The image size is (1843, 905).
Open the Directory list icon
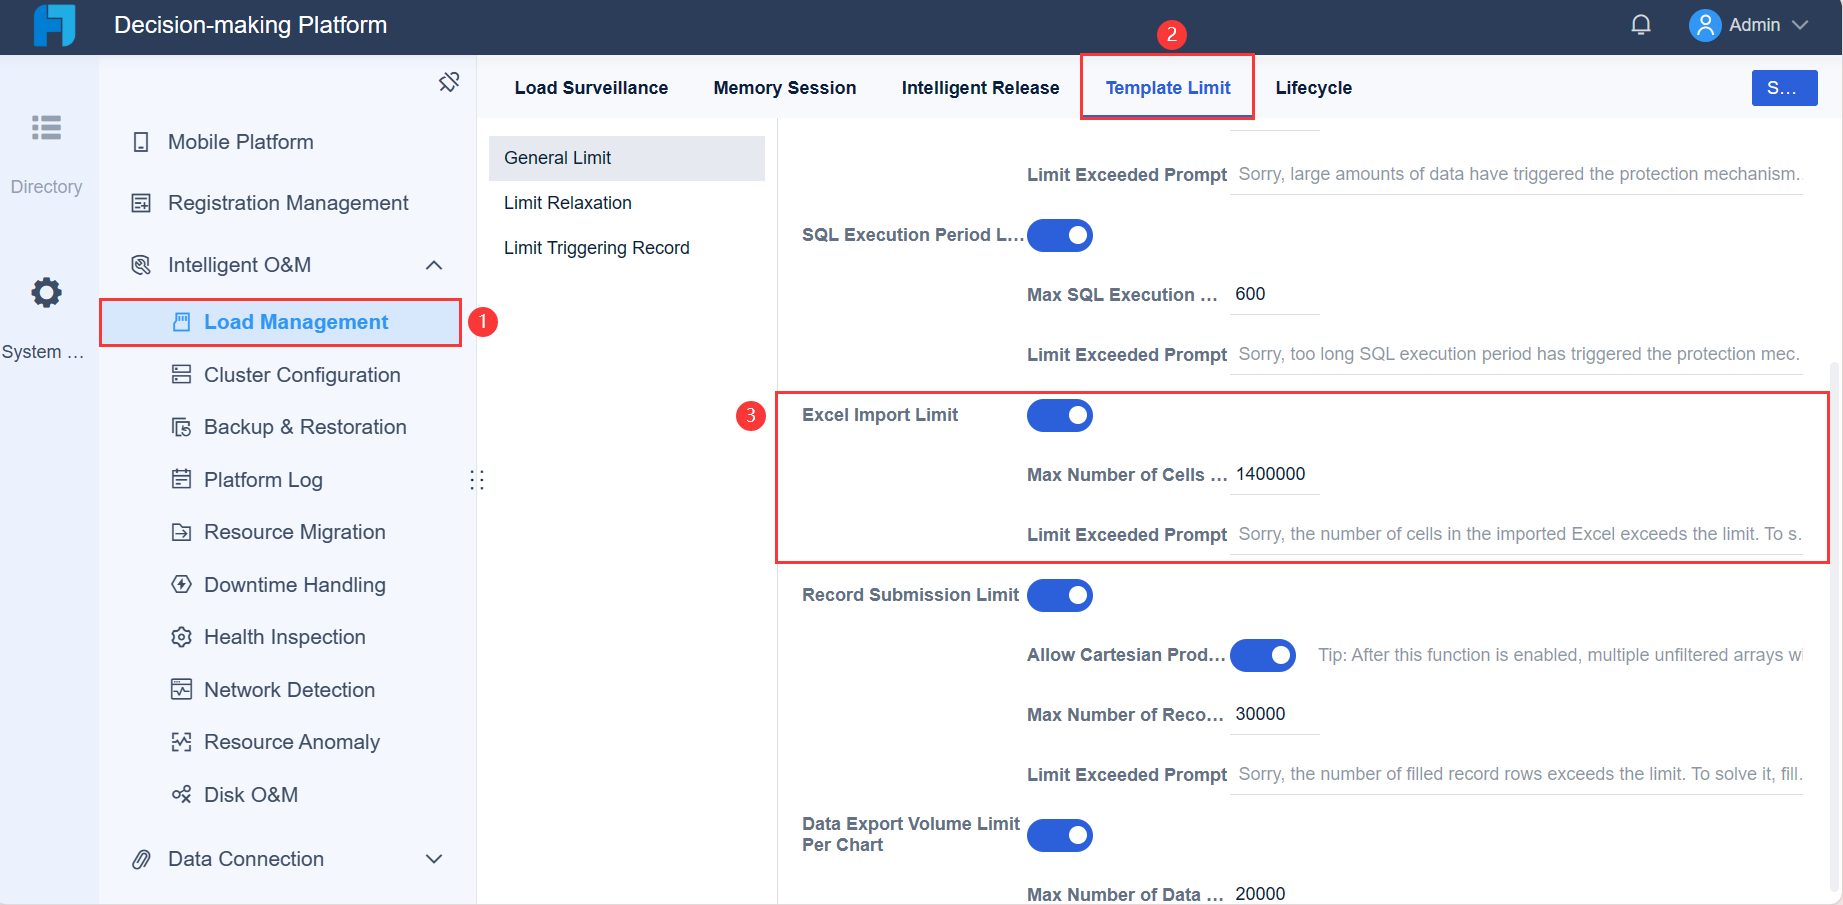[x=46, y=128]
